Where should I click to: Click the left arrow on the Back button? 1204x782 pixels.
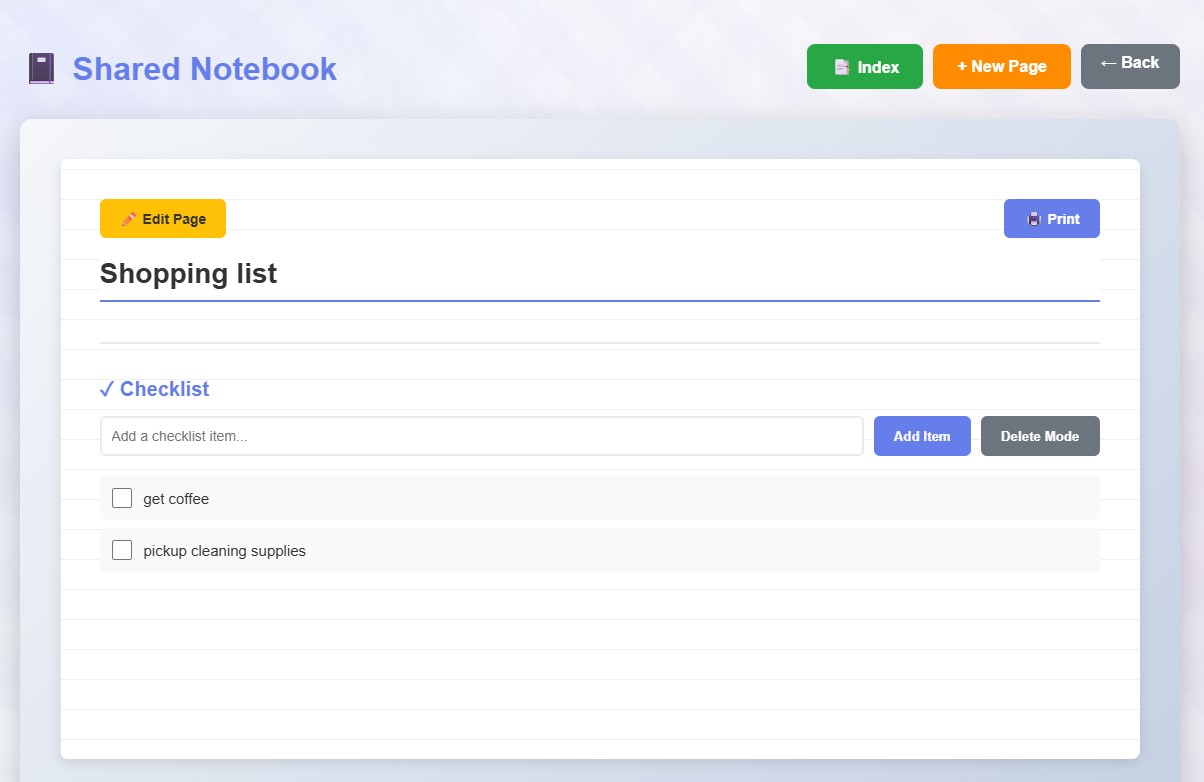(x=1108, y=63)
